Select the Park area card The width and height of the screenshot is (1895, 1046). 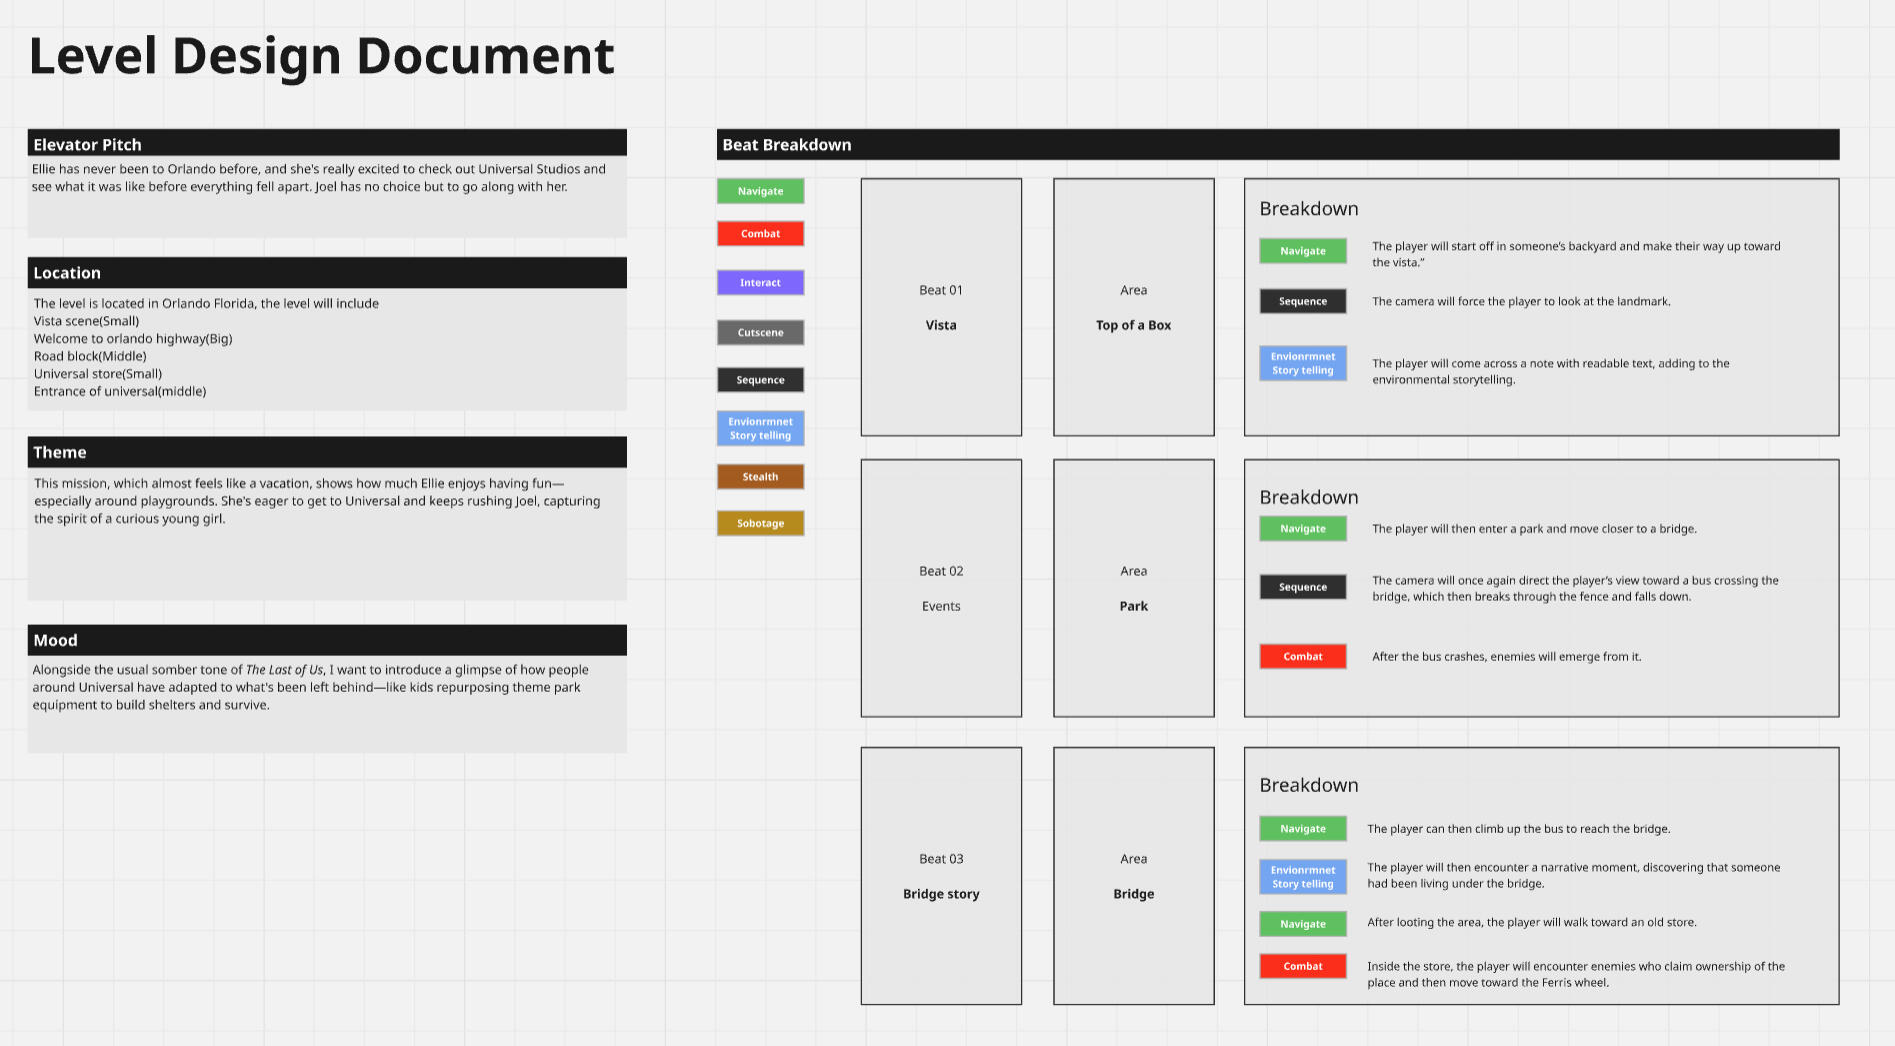coord(1133,588)
